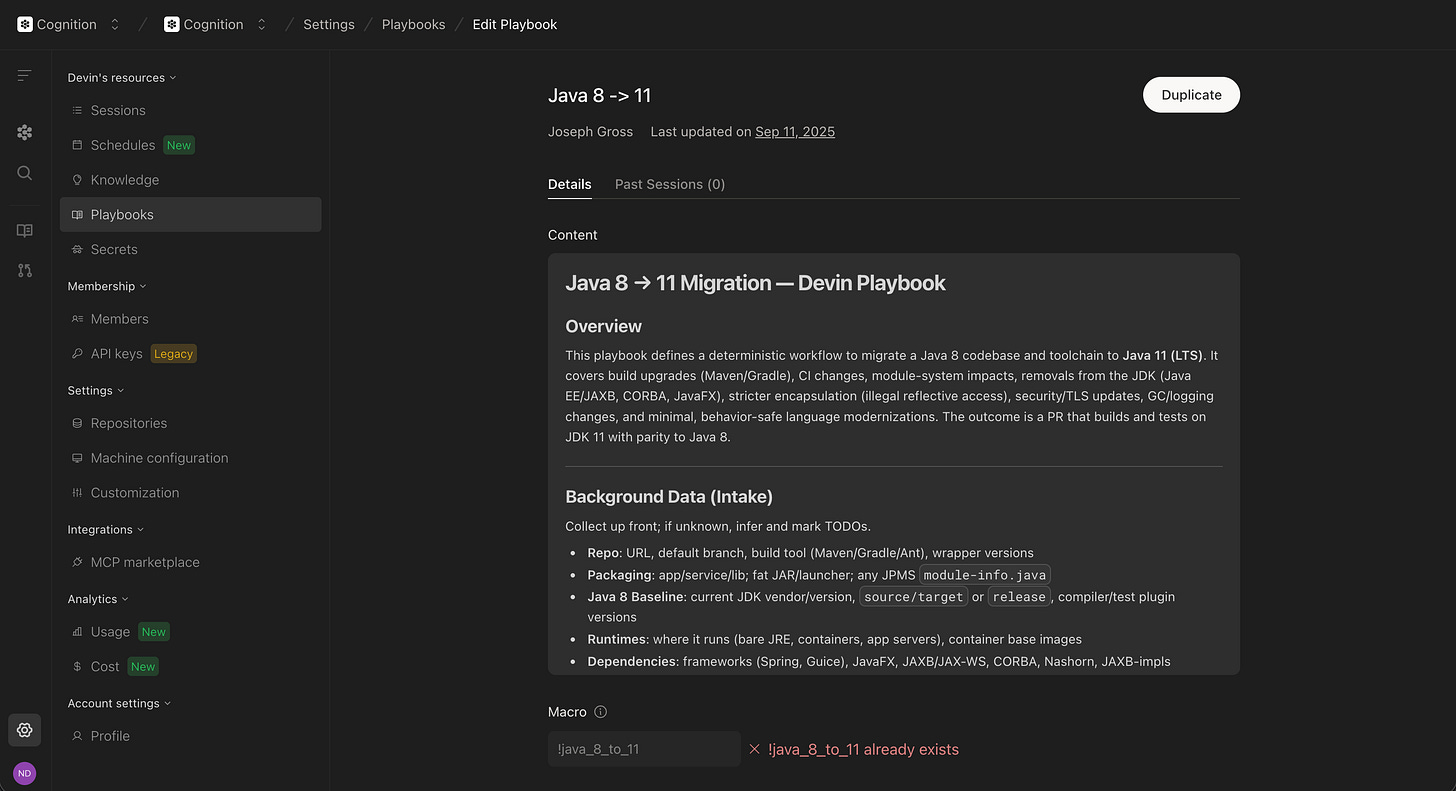Click the info icon next to Macro
This screenshot has height=791, width=1456.
click(600, 712)
